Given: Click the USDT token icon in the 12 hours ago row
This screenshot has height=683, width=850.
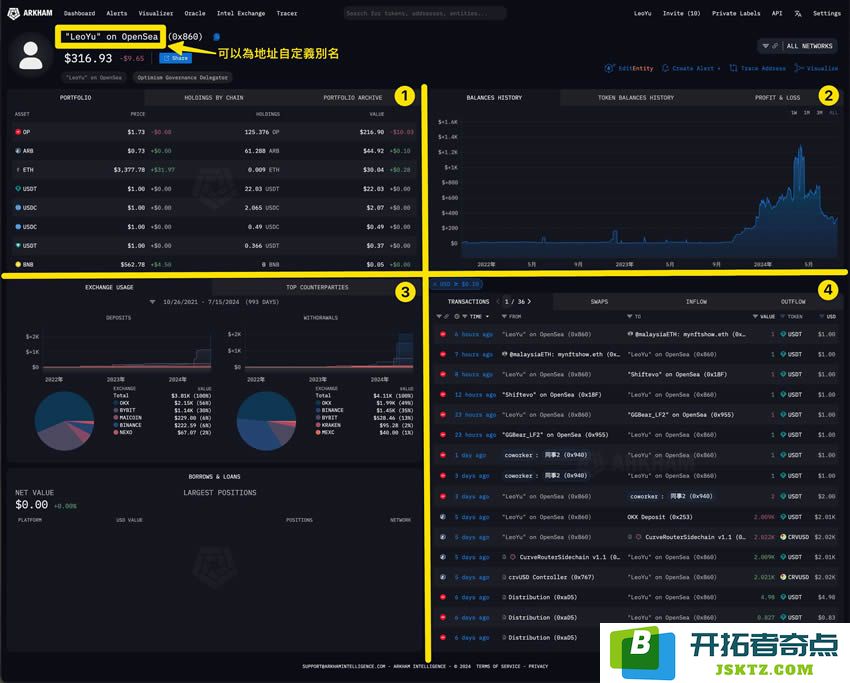Looking at the screenshot, I should click(x=783, y=395).
